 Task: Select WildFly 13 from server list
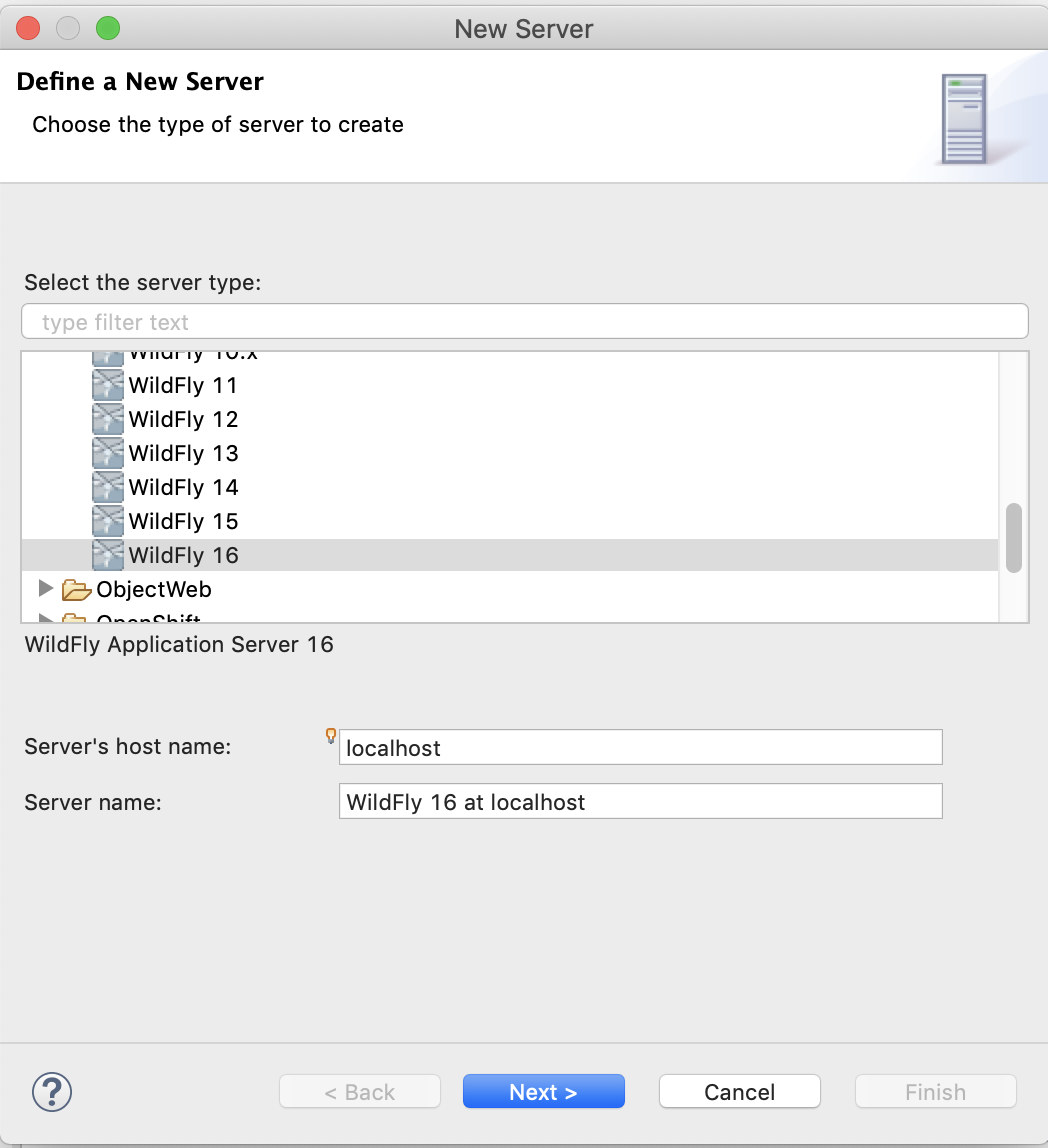pyautogui.click(x=184, y=453)
